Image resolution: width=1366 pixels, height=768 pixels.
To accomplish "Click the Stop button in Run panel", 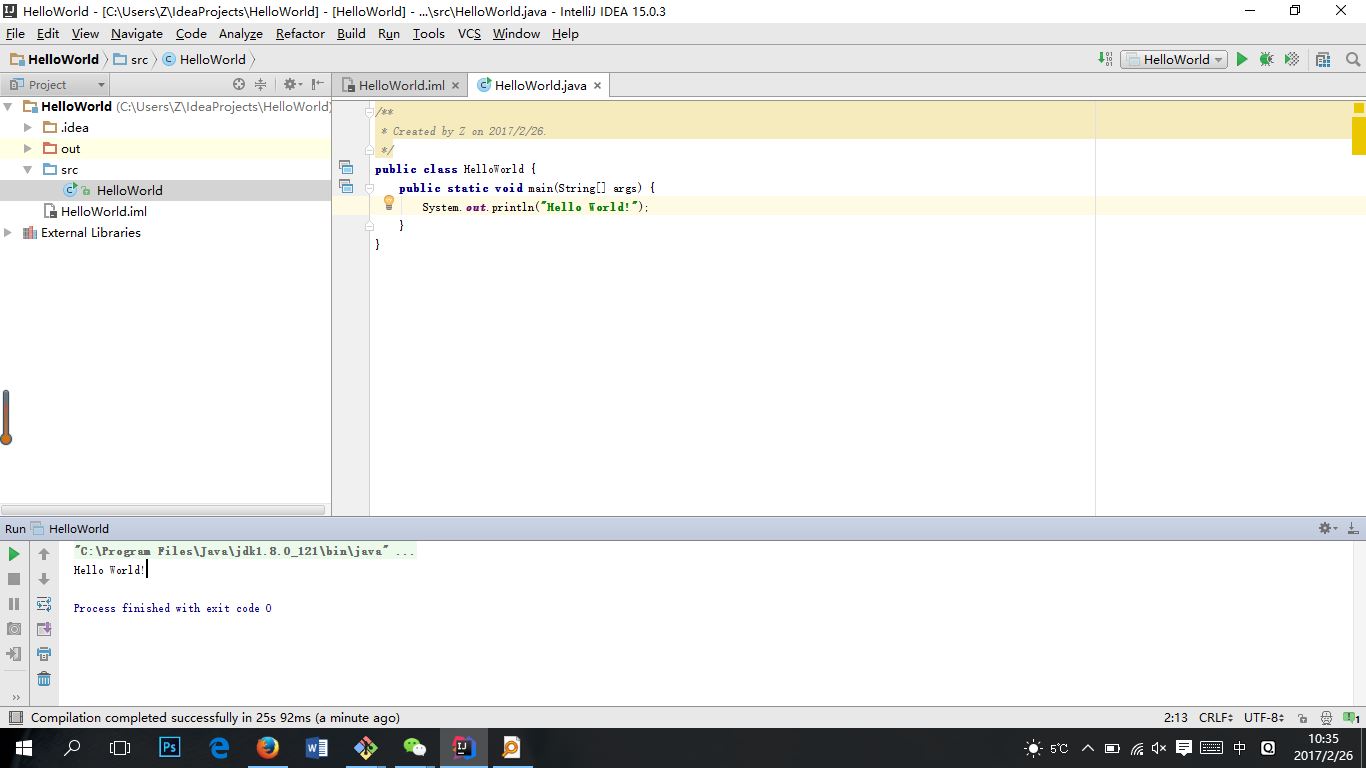I will click(14, 579).
